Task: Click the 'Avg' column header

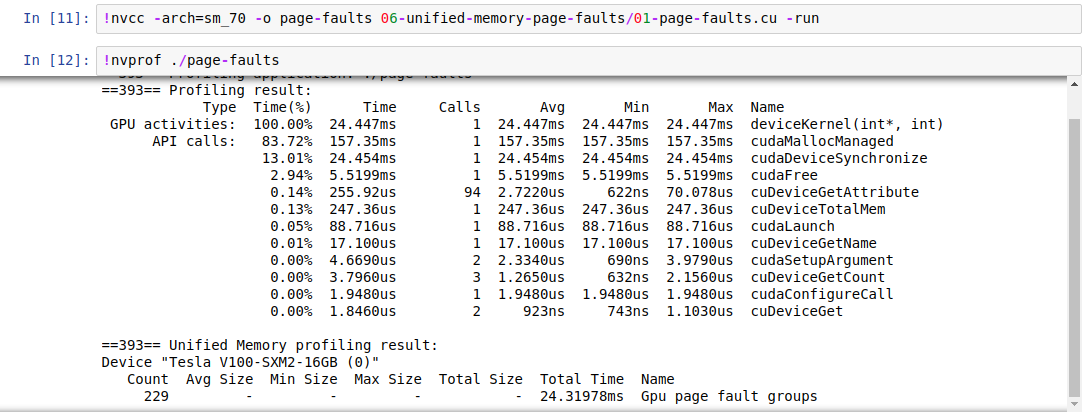Action: [552, 108]
